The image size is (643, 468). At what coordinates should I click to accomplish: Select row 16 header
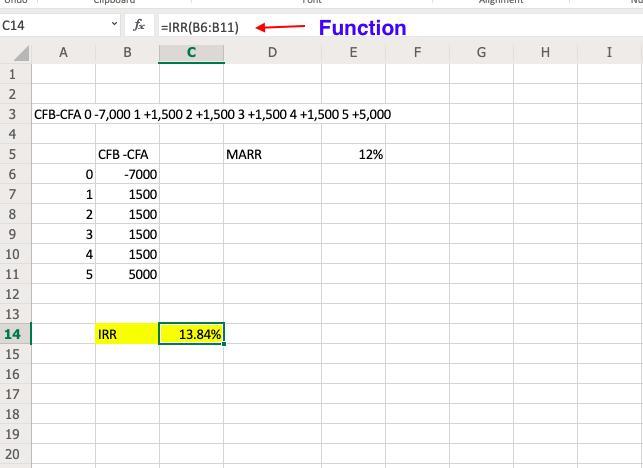coord(15,374)
